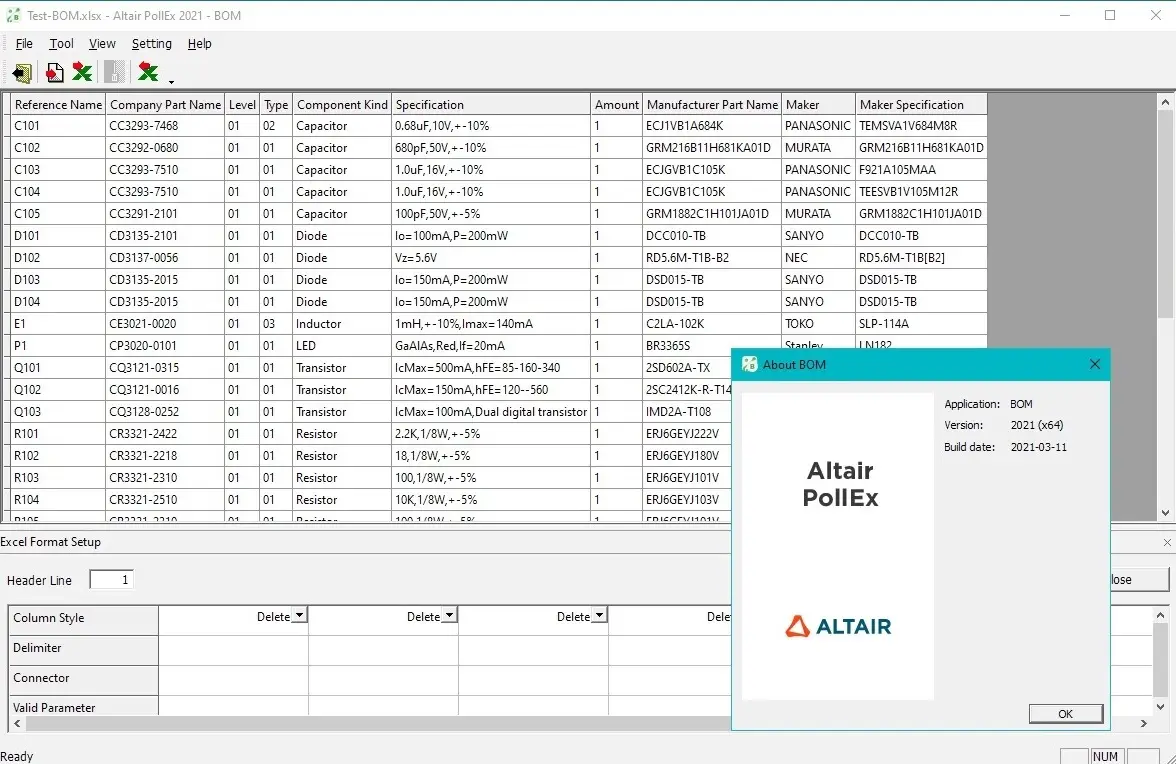1176x764 pixels.
Task: Select the C101 reference cell
Action: tap(58, 126)
